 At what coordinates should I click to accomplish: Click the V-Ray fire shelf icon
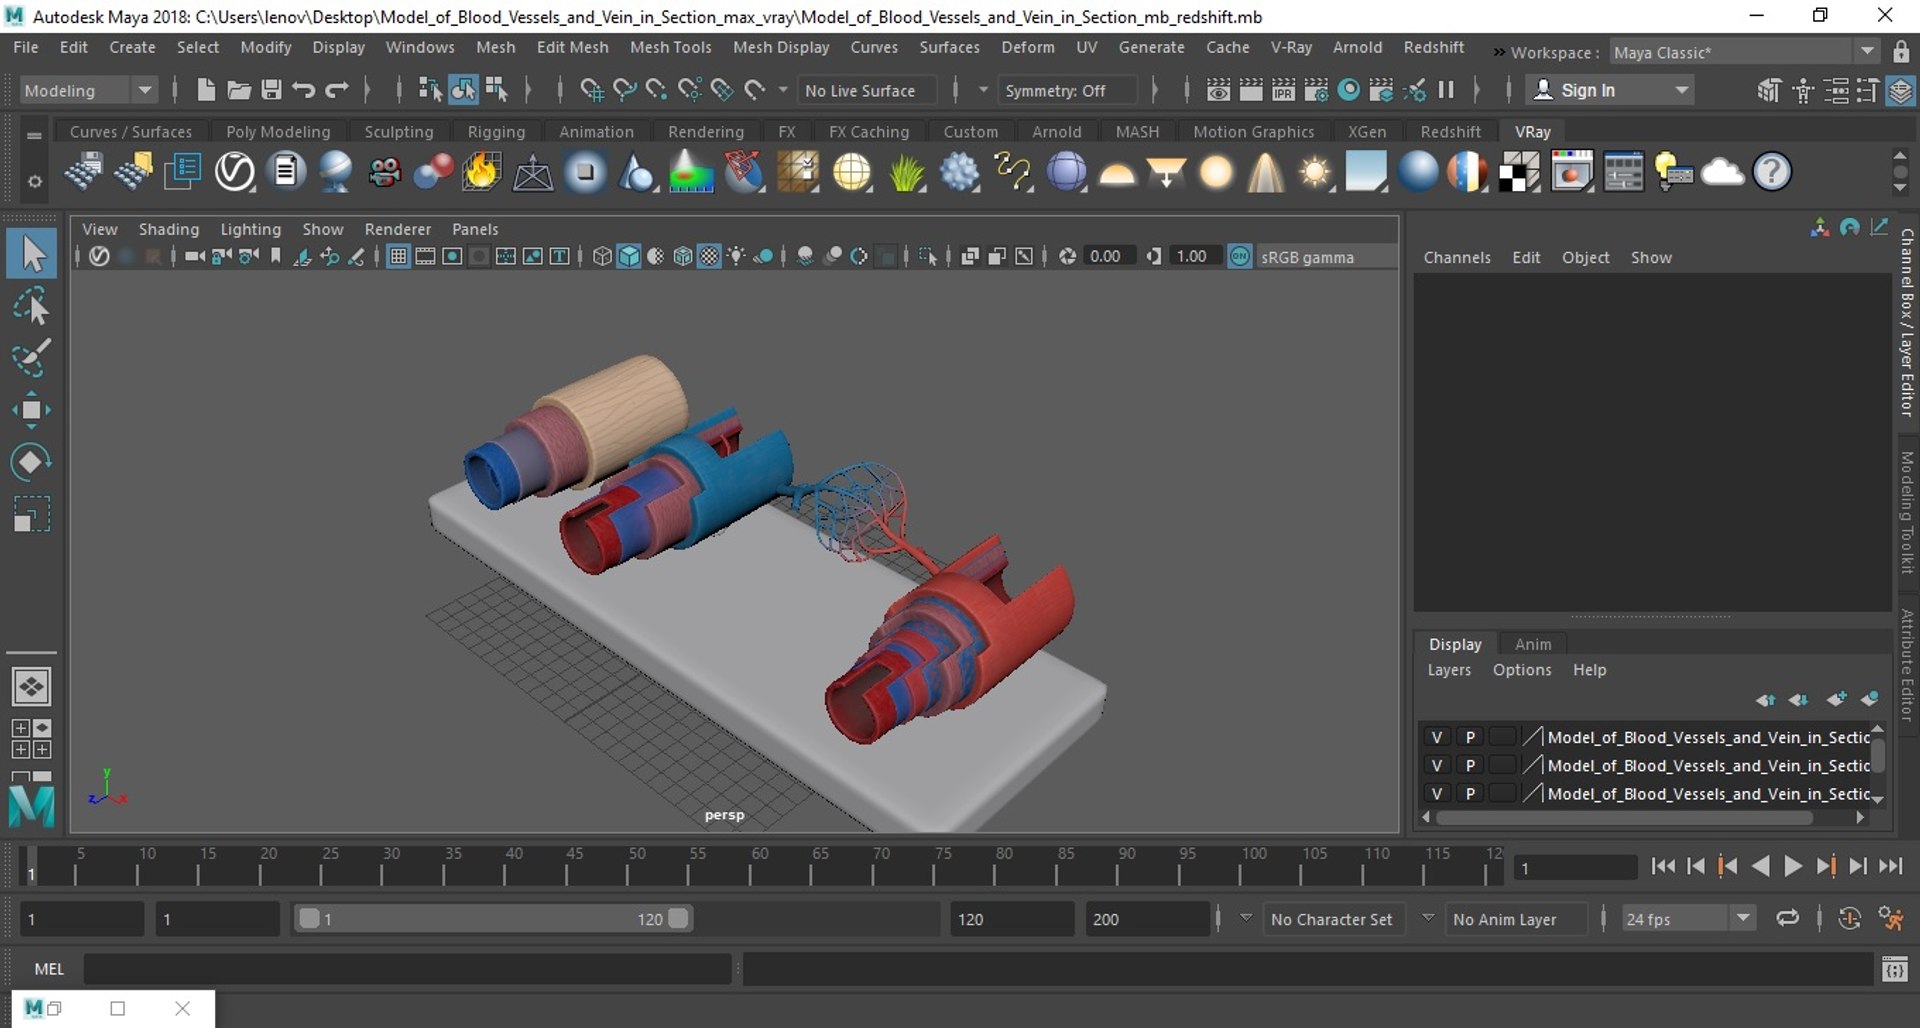tap(481, 172)
